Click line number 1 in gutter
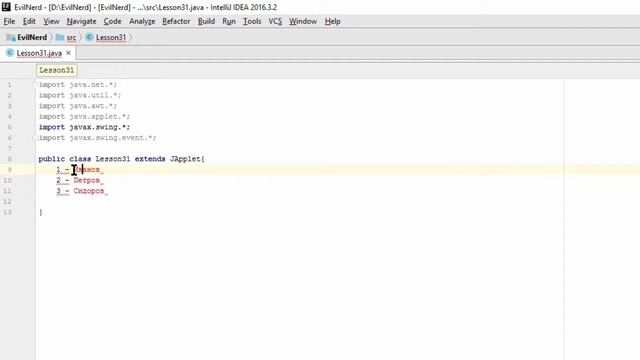640x360 pixels. (9, 85)
